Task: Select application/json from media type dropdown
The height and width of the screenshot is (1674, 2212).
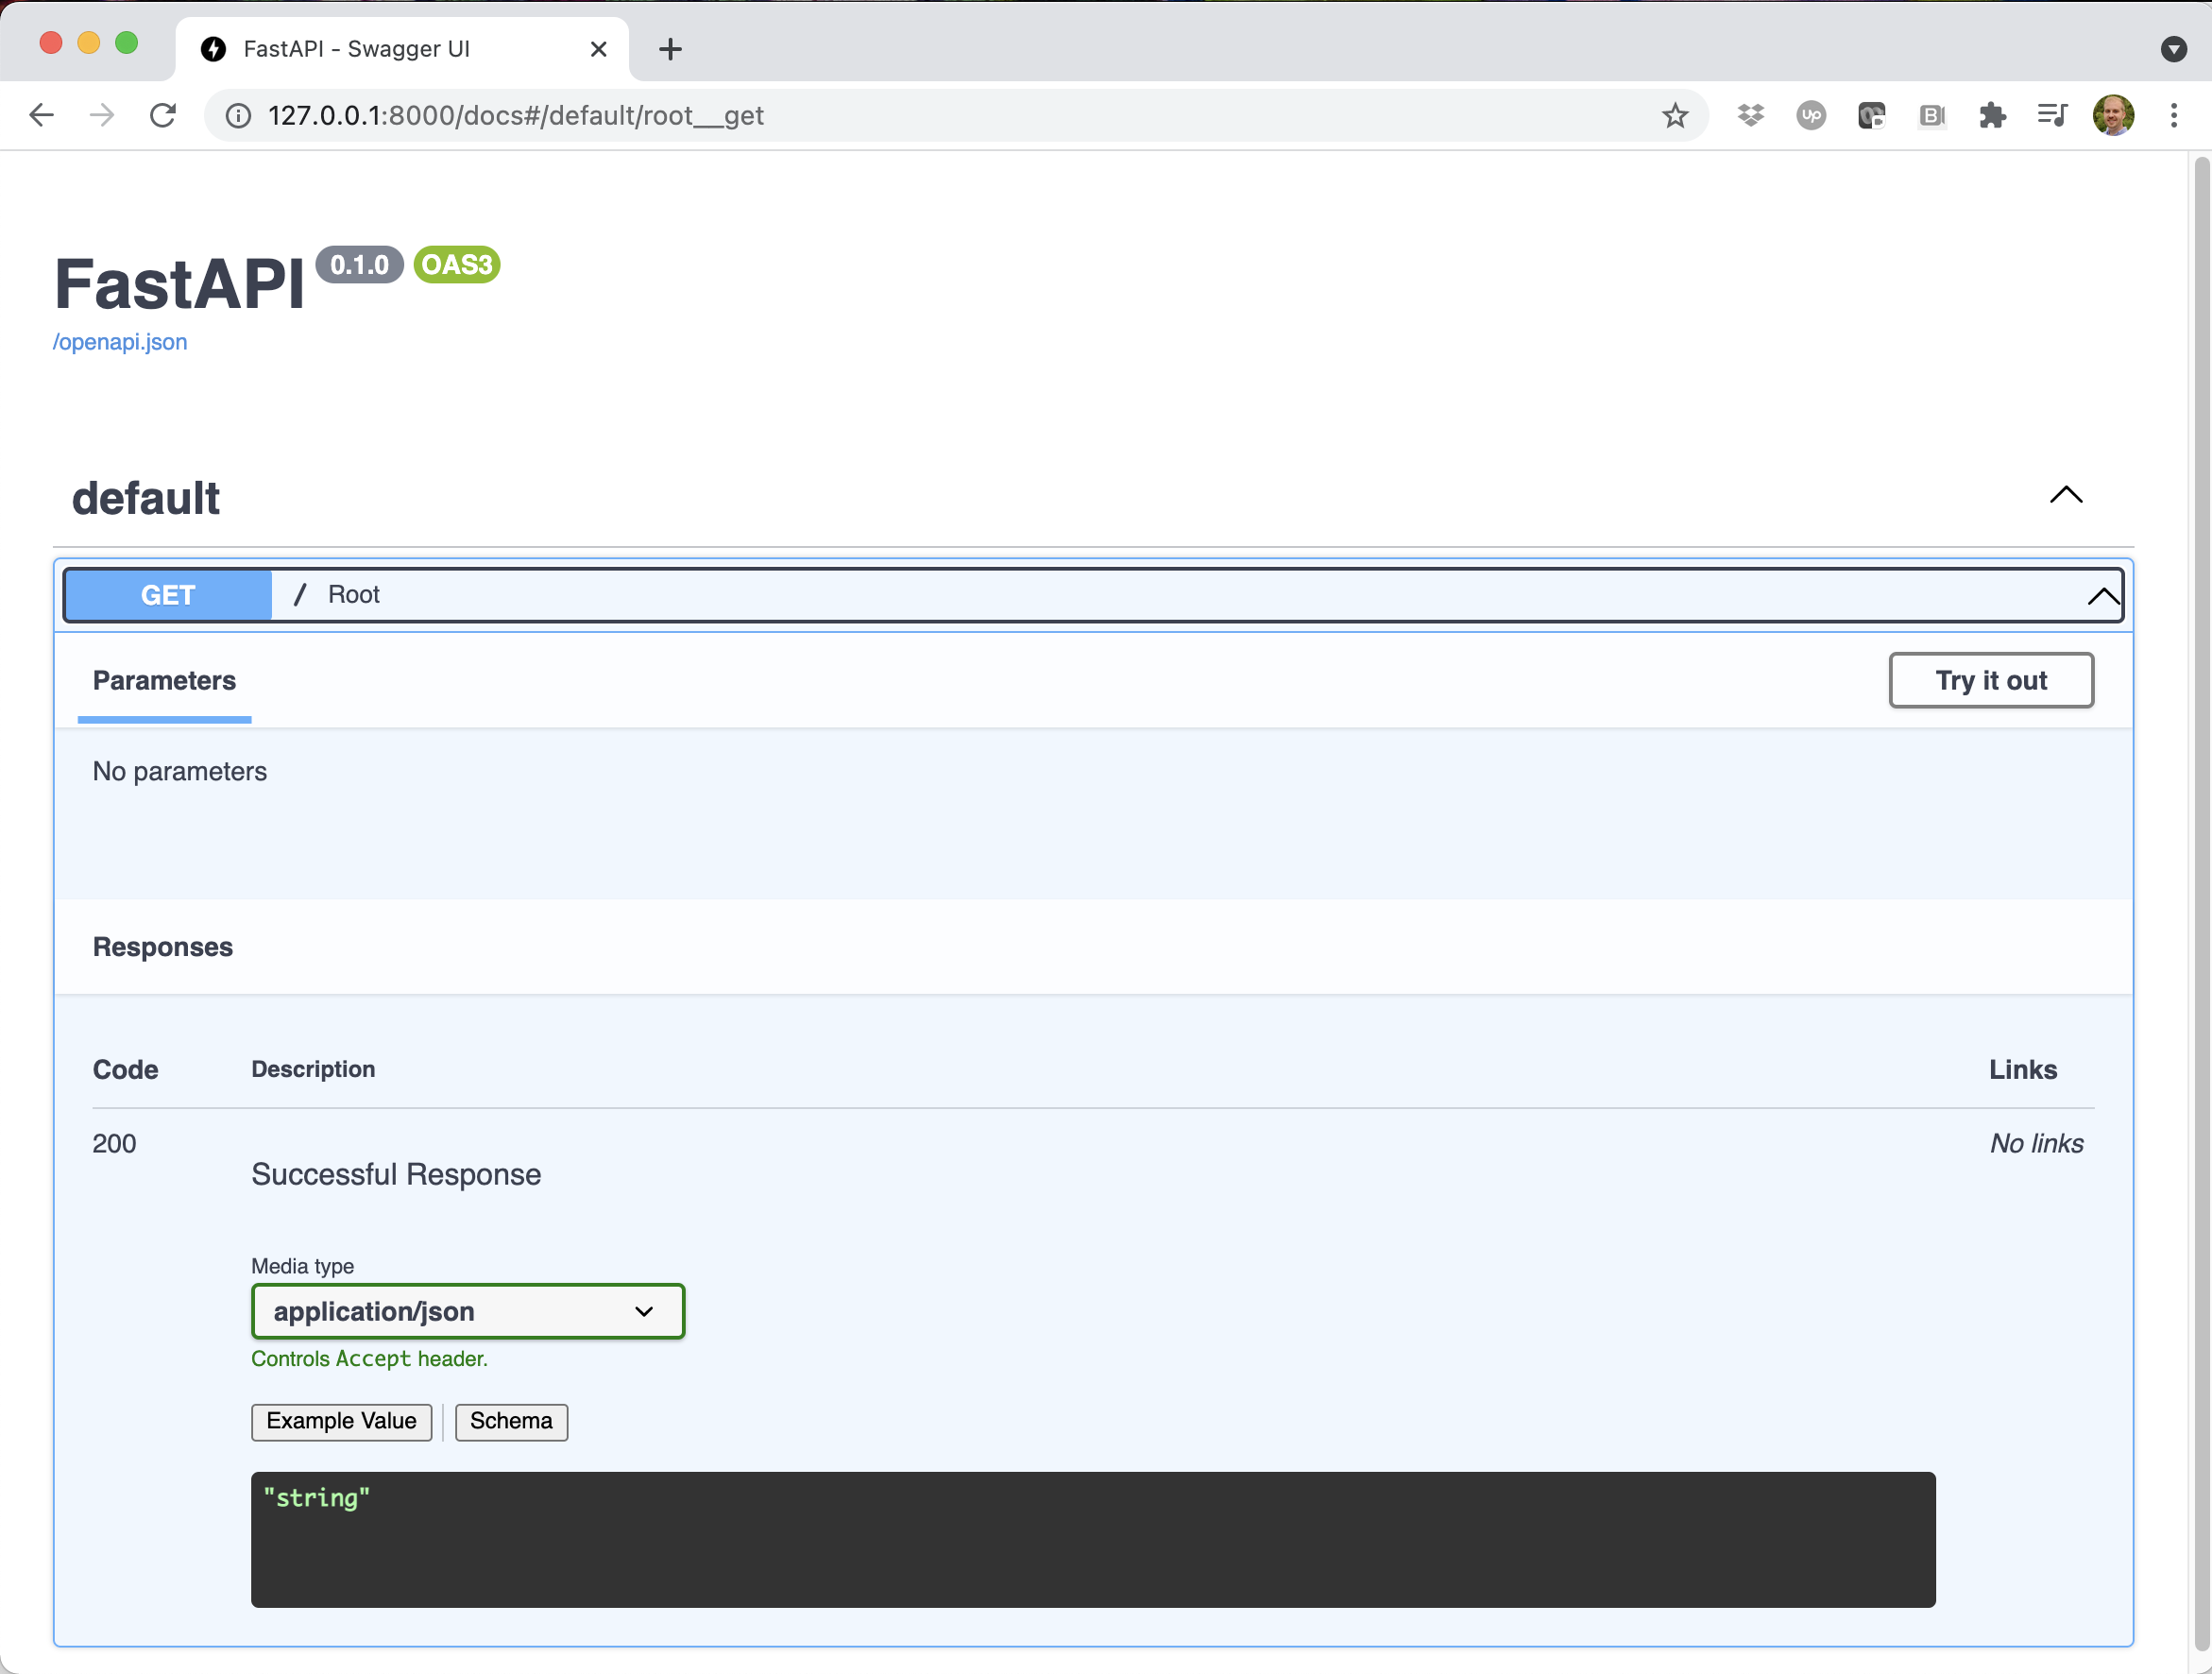Action: click(x=466, y=1312)
